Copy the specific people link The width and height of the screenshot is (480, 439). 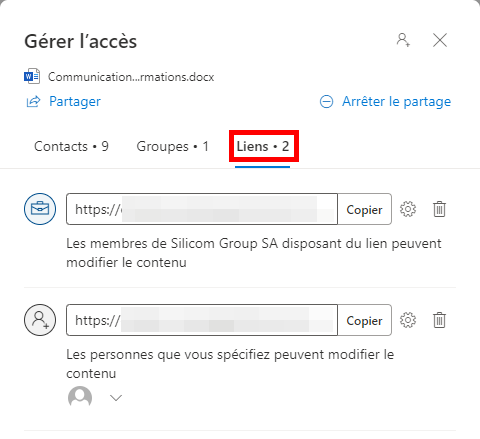click(364, 320)
